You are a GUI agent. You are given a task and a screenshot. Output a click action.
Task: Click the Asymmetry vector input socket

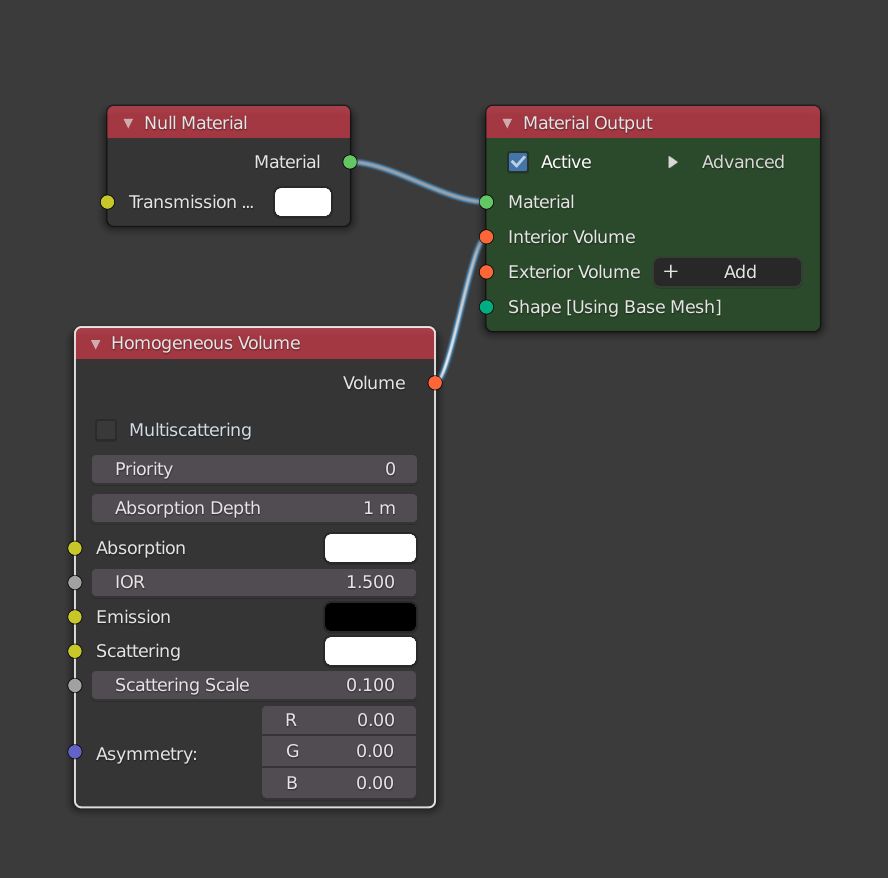tap(75, 752)
